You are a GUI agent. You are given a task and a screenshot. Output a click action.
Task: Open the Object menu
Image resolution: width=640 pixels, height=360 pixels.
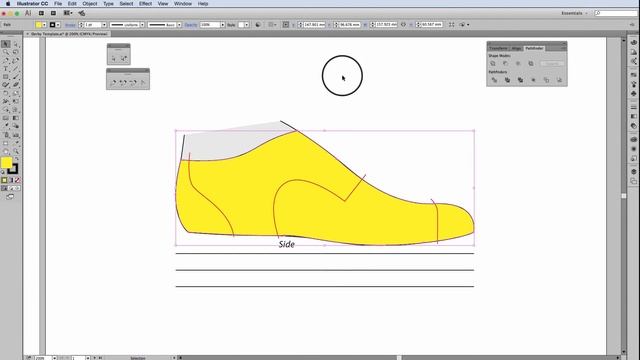tap(90, 4)
